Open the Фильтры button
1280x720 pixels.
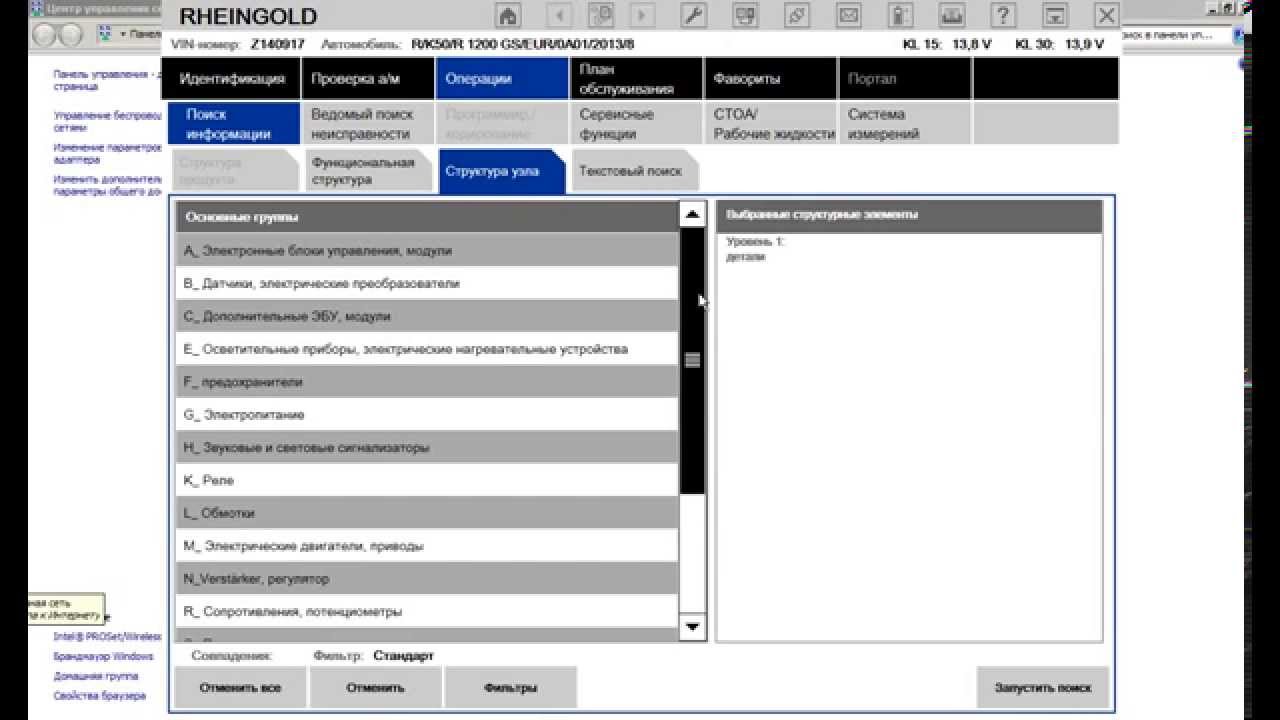[510, 687]
